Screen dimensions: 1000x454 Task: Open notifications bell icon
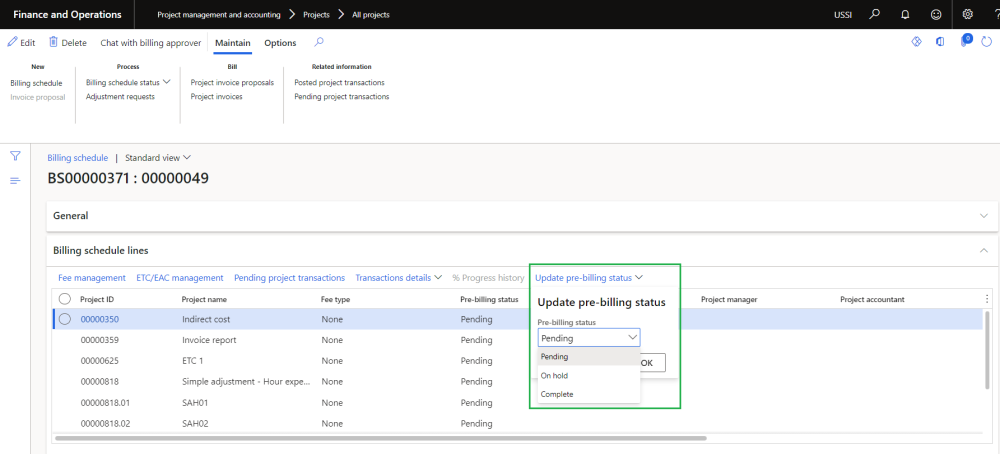[905, 15]
